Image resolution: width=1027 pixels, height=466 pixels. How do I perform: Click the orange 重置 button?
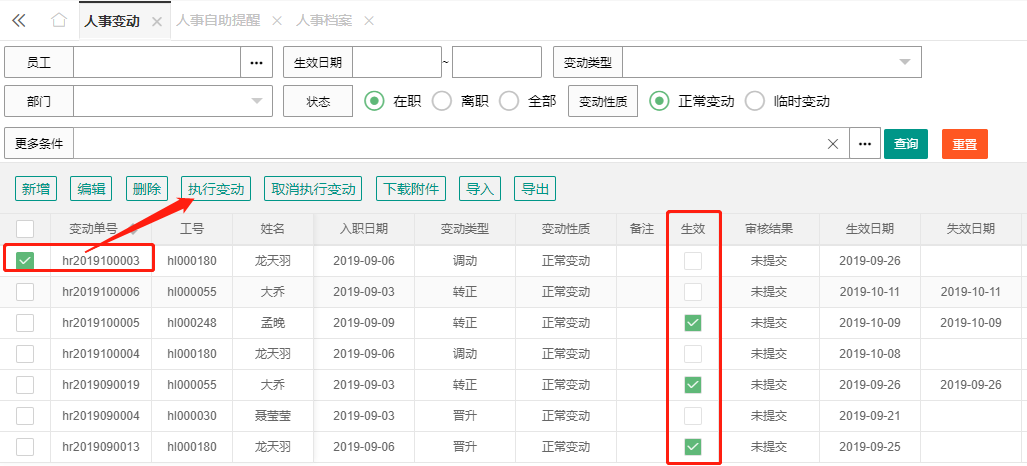coord(964,144)
